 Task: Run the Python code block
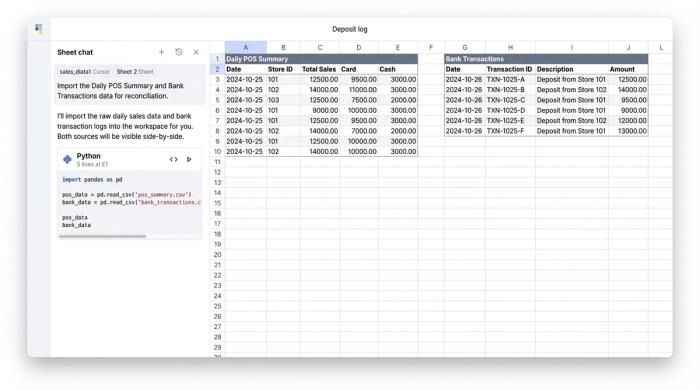tap(189, 159)
